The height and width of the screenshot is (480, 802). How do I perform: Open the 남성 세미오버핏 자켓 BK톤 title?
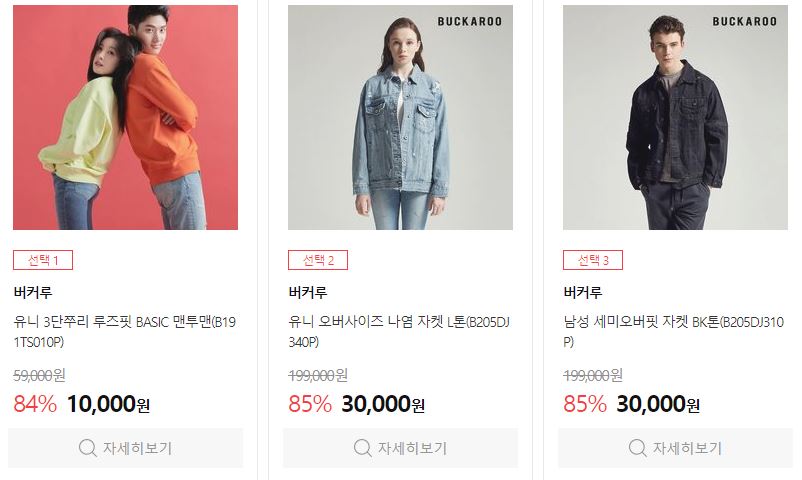pyautogui.click(x=674, y=332)
